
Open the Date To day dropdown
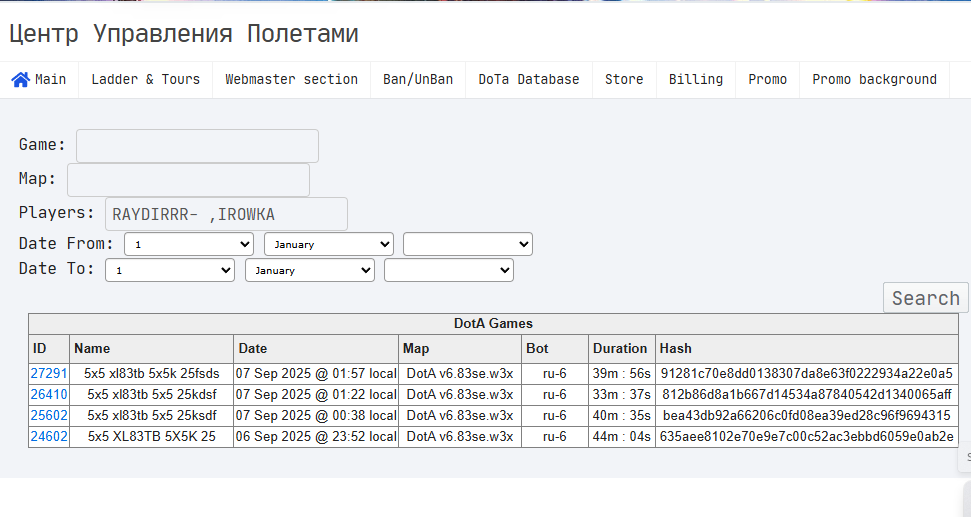[170, 270]
